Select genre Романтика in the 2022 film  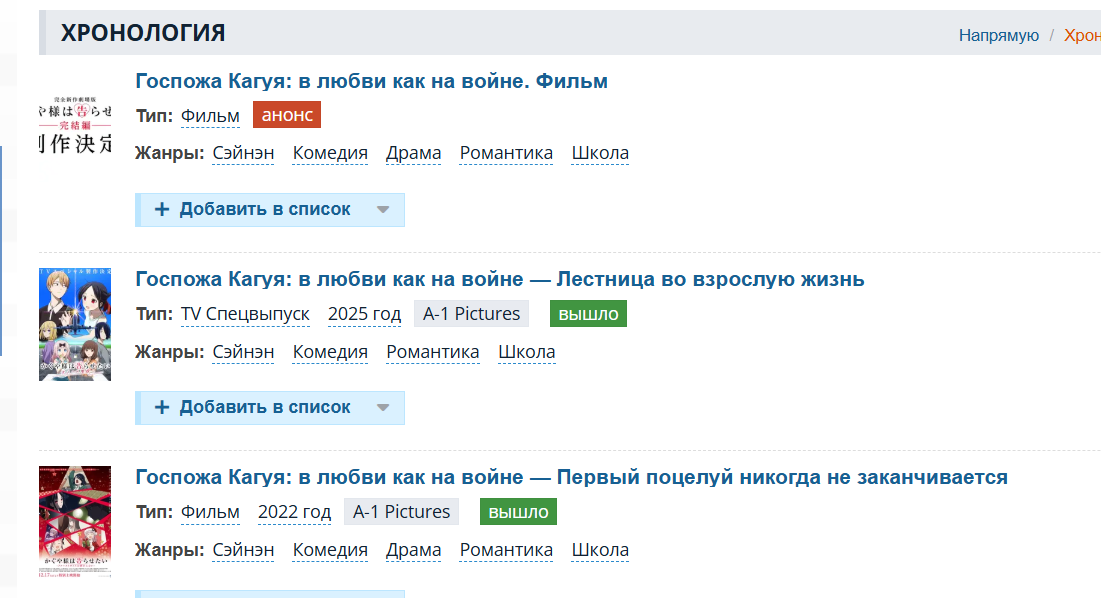(x=506, y=550)
